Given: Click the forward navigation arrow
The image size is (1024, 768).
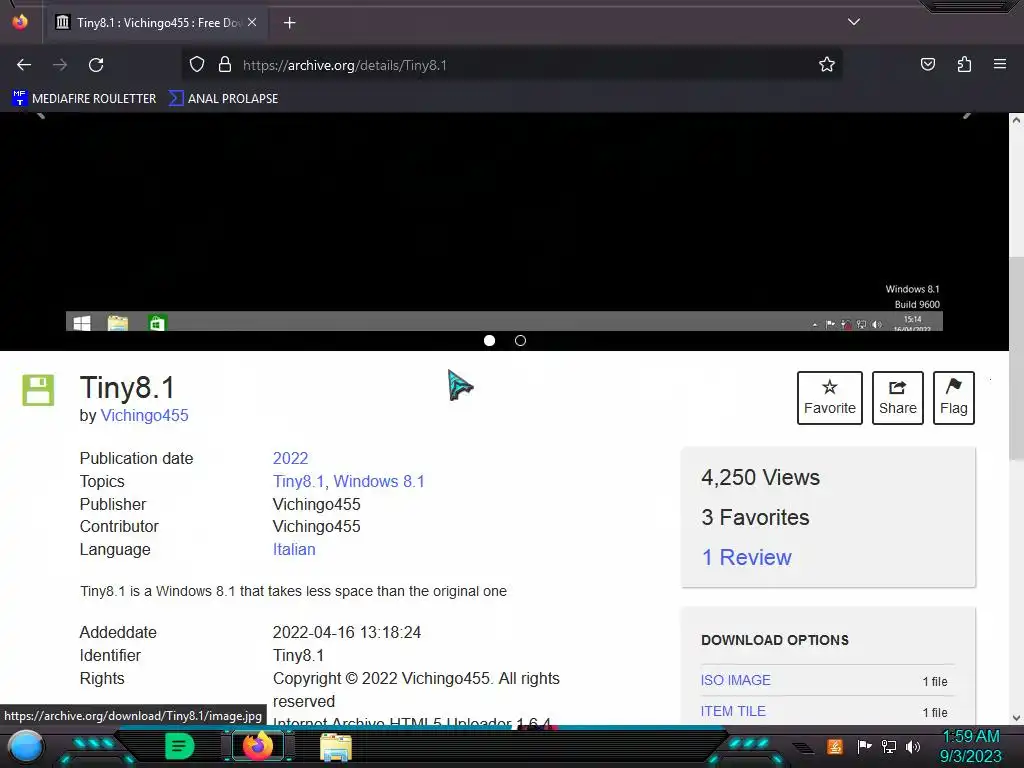Looking at the screenshot, I should (x=60, y=65).
